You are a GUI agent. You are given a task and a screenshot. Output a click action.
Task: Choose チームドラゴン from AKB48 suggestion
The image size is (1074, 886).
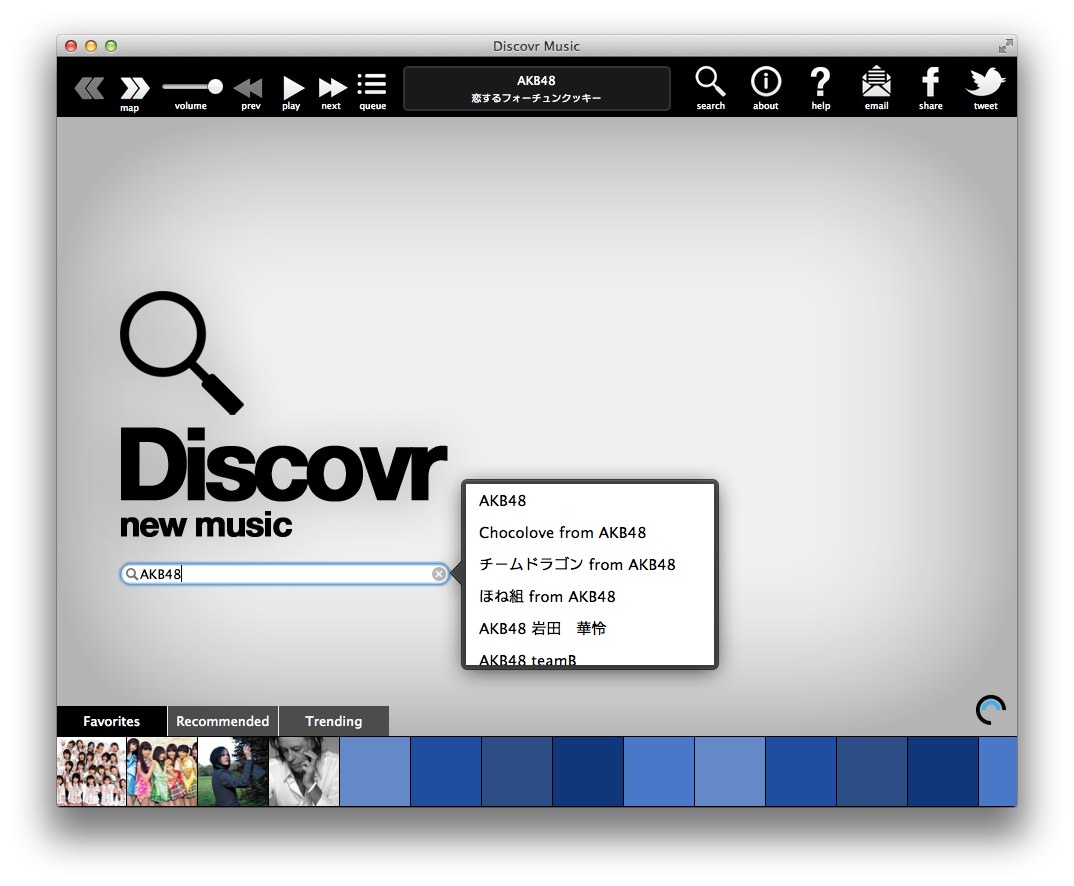pyautogui.click(x=590, y=564)
